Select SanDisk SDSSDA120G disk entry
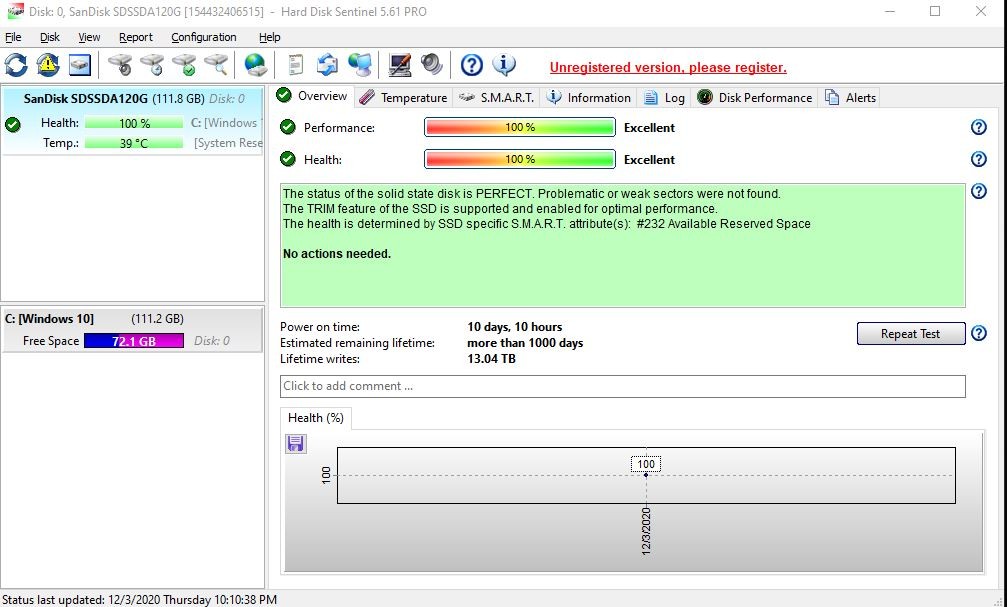 tap(132, 121)
